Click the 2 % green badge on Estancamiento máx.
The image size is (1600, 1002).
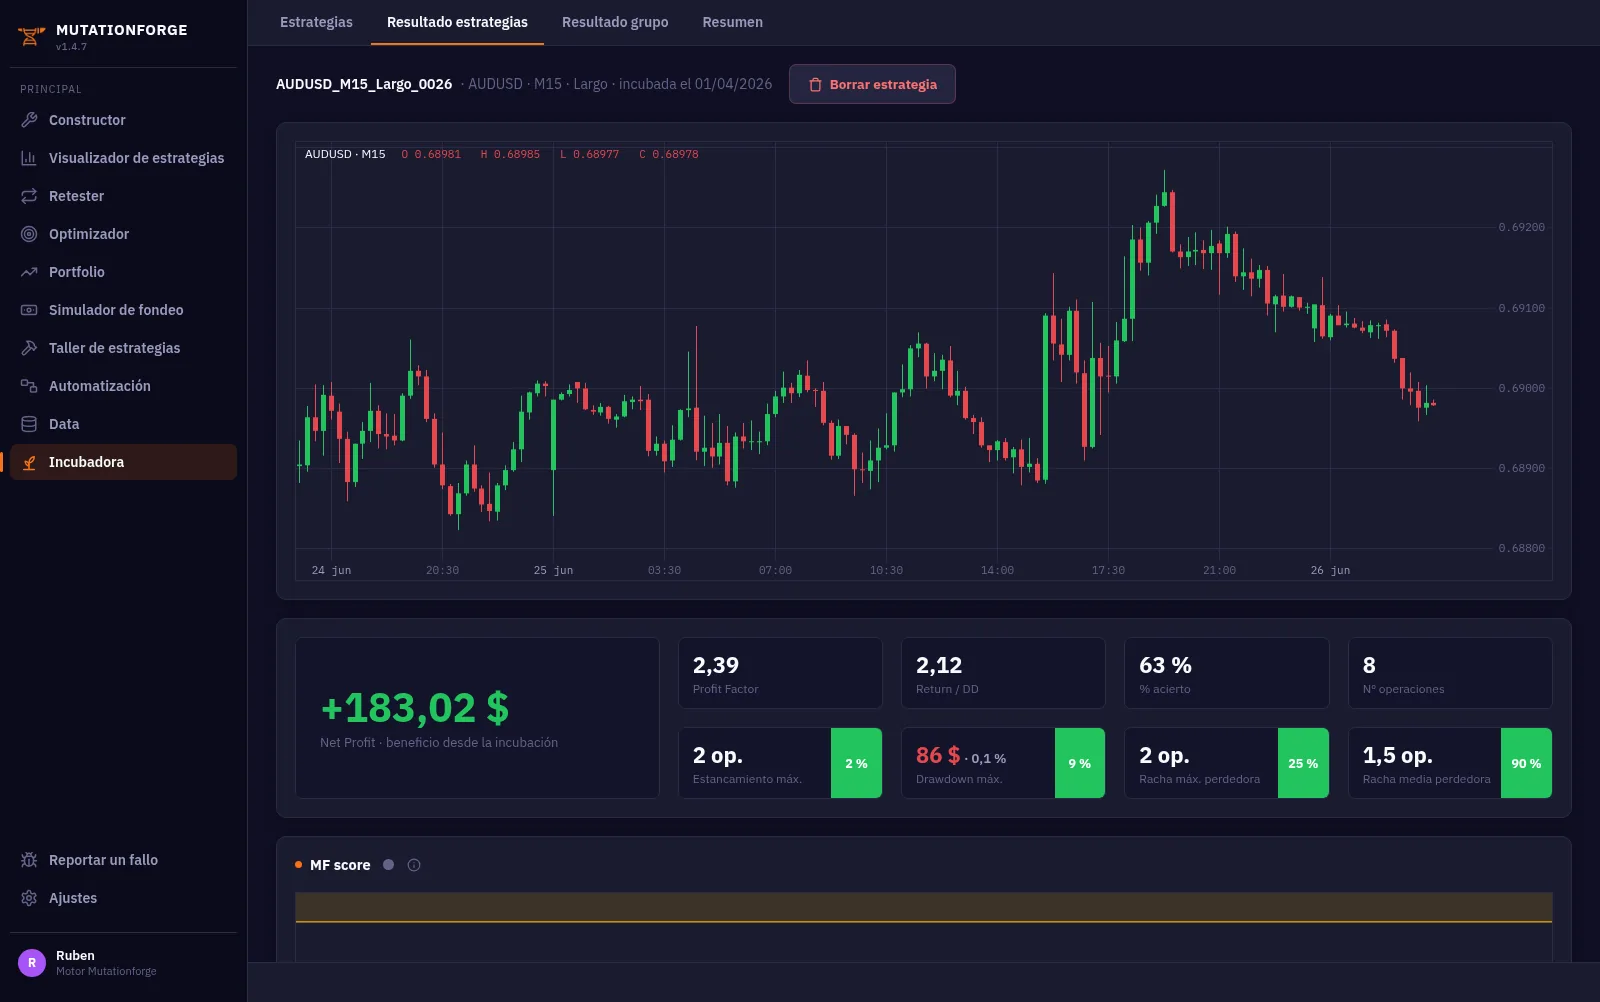(856, 763)
